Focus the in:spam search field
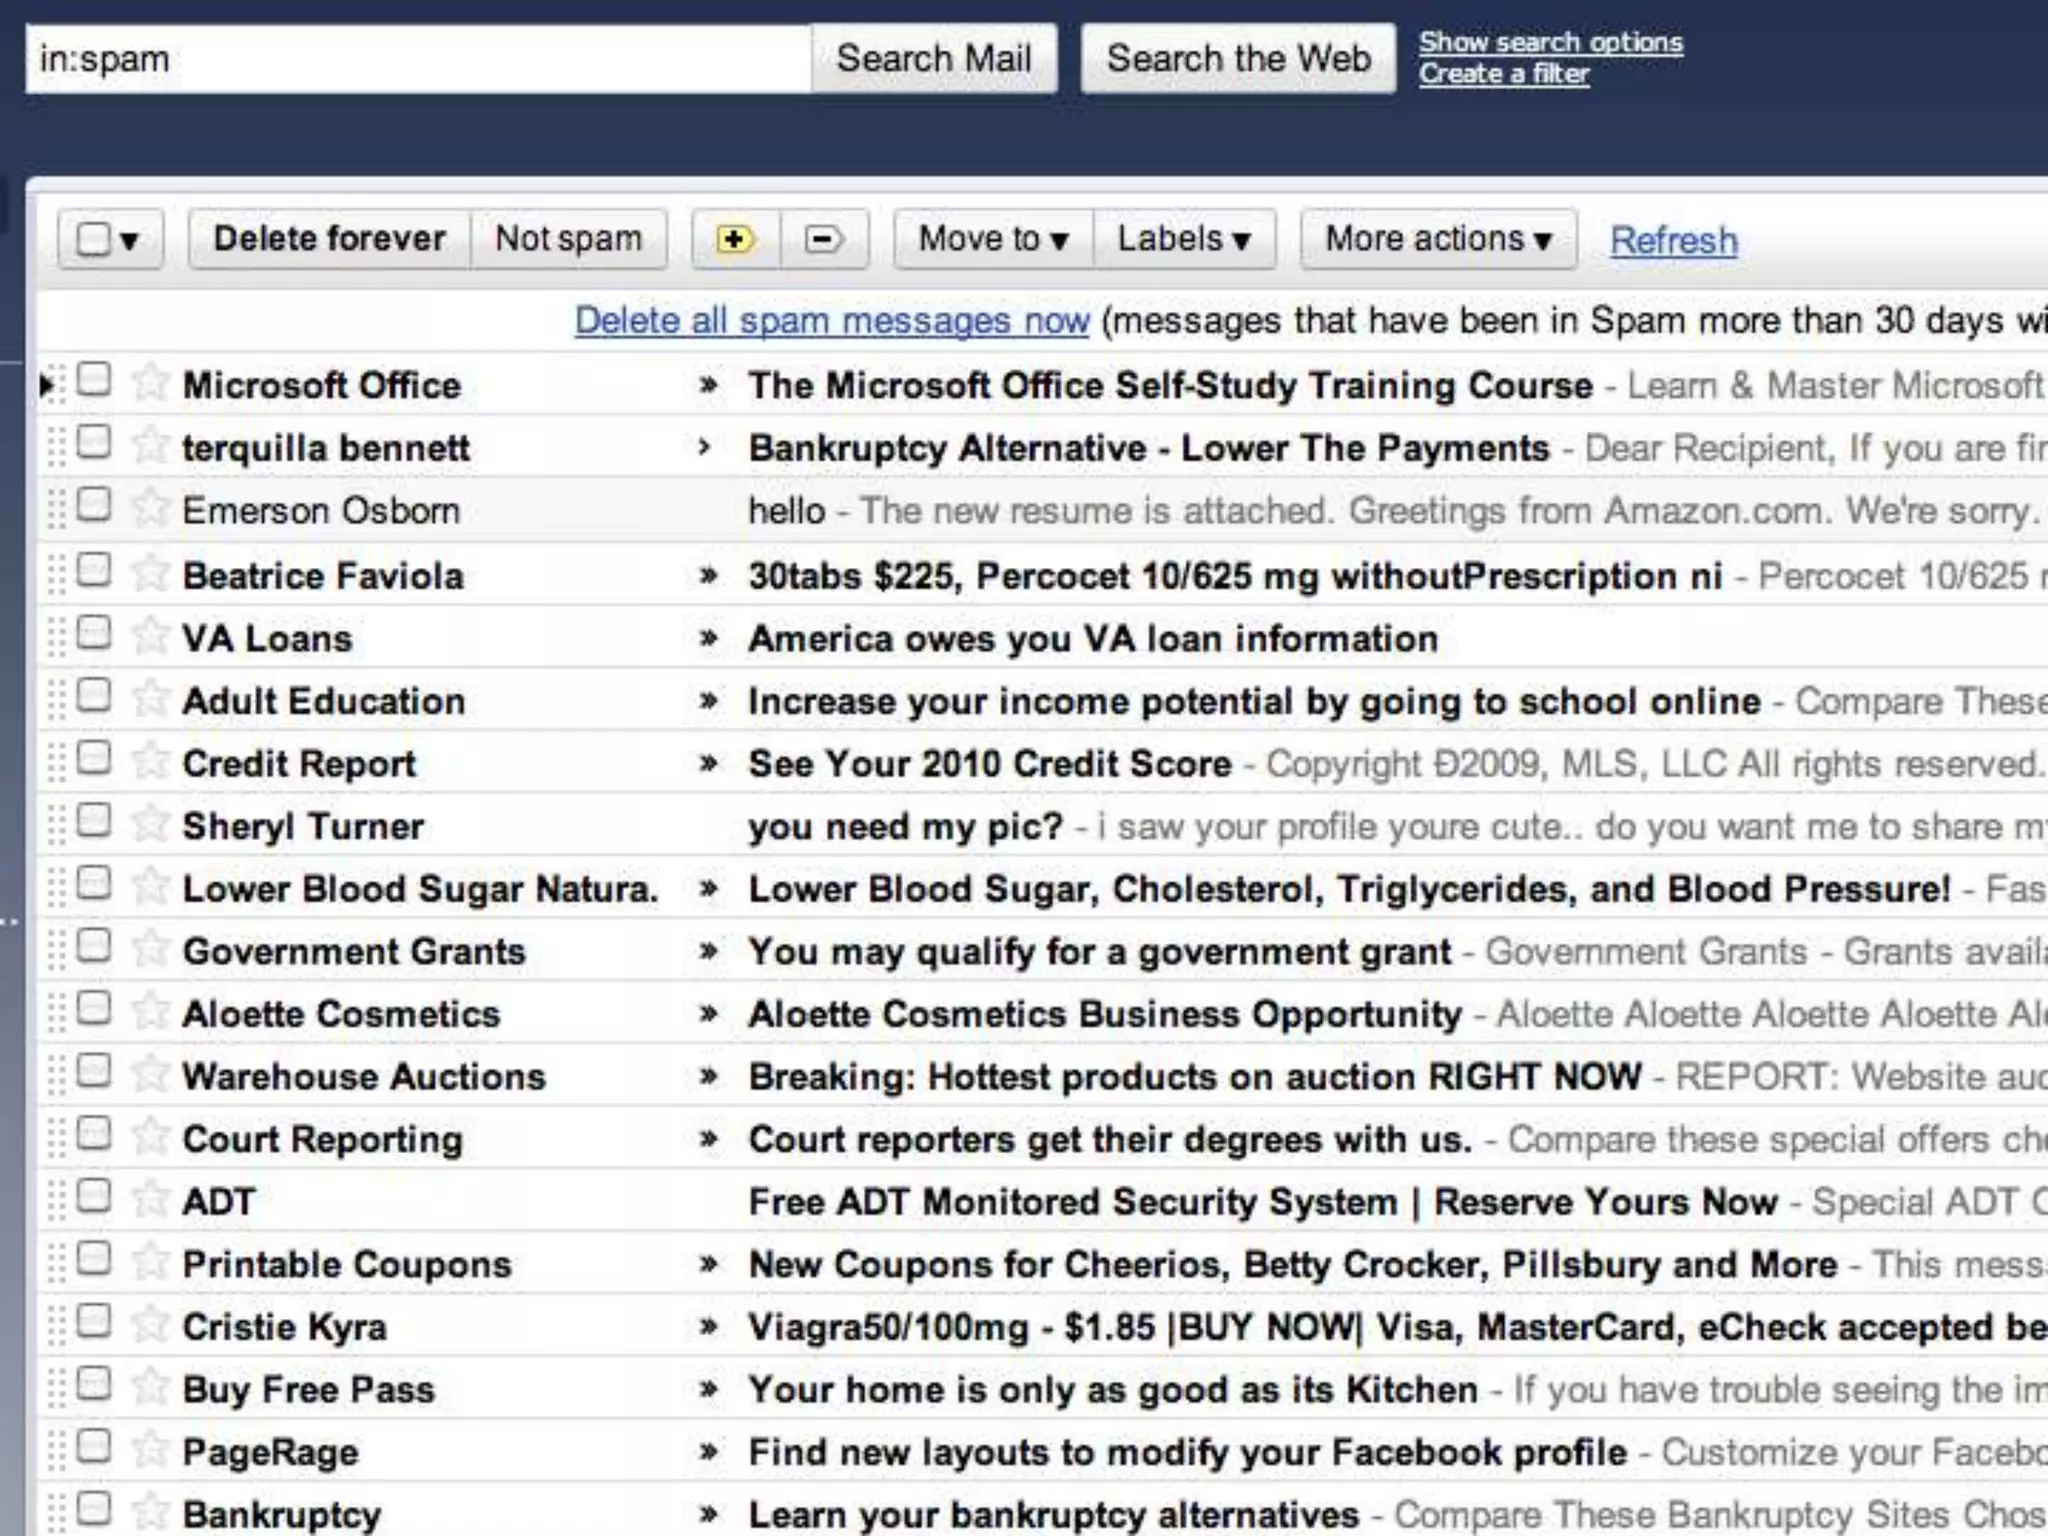Viewport: 2048px width, 1536px height. pos(418,59)
